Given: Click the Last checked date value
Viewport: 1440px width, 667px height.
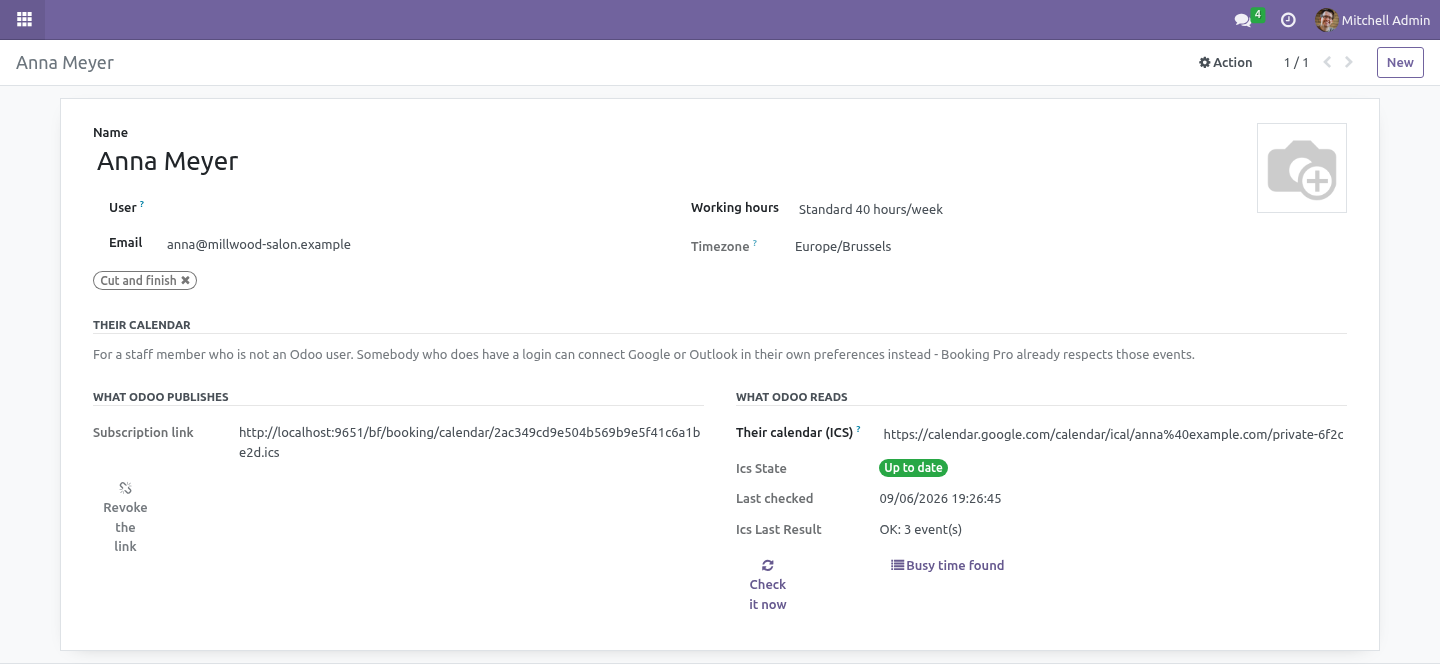Looking at the screenshot, I should tap(940, 498).
